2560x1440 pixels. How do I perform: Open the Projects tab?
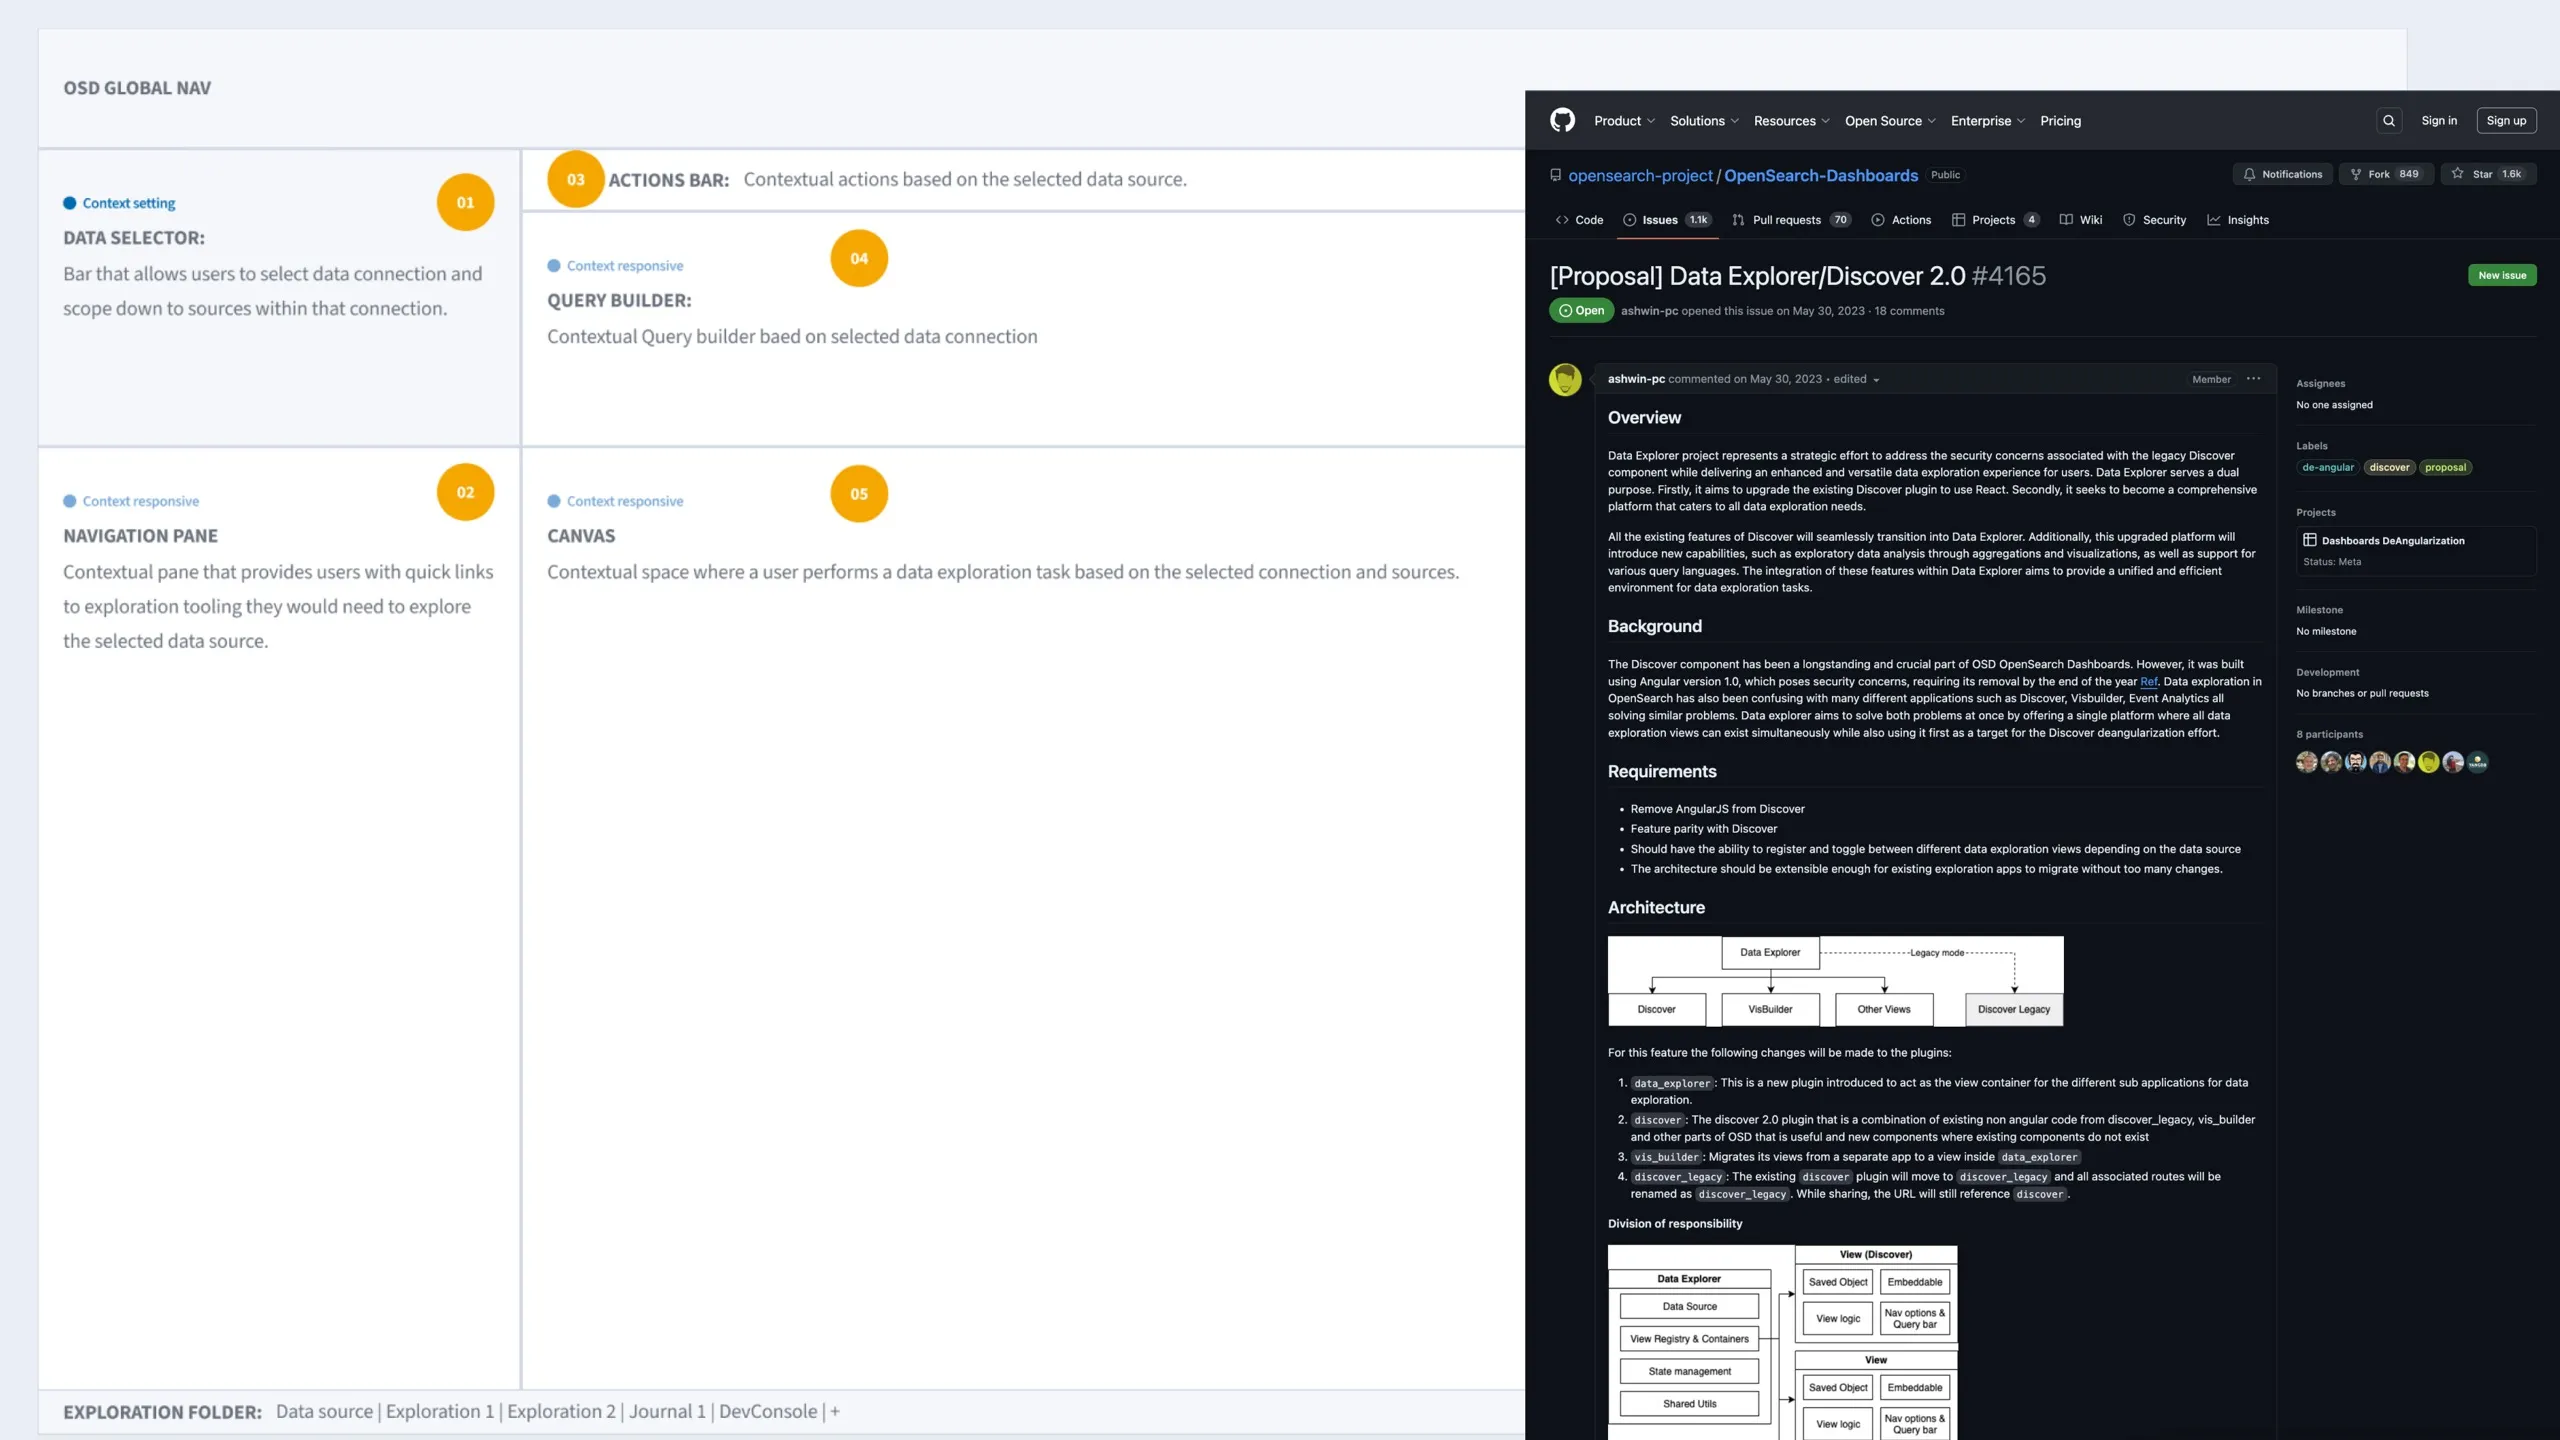1995,220
